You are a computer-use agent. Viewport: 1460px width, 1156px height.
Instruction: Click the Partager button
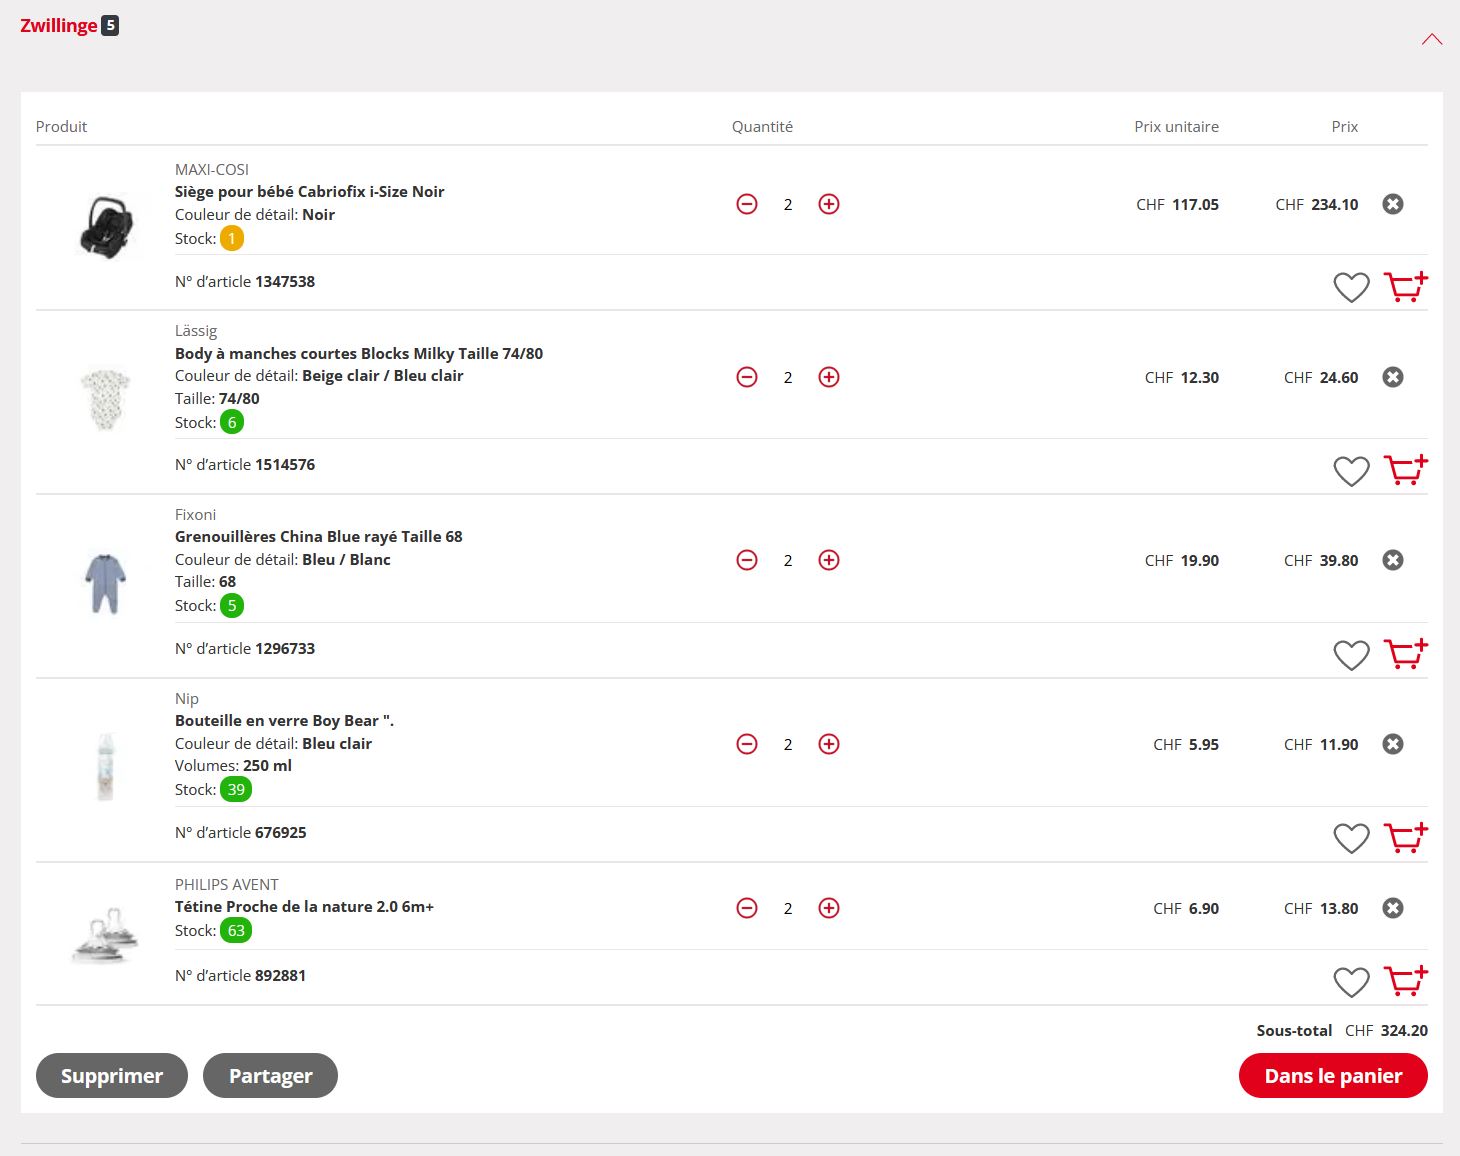[x=270, y=1076]
